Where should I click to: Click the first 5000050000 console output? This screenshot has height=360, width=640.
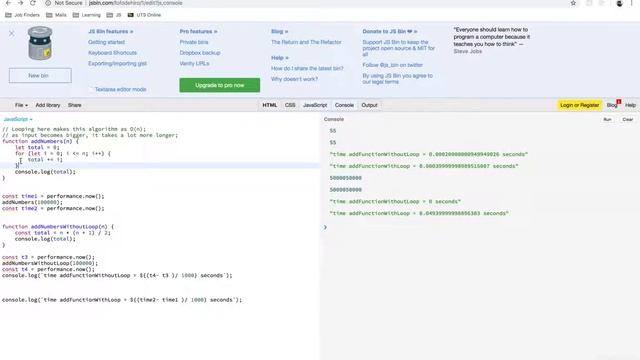(x=346, y=178)
